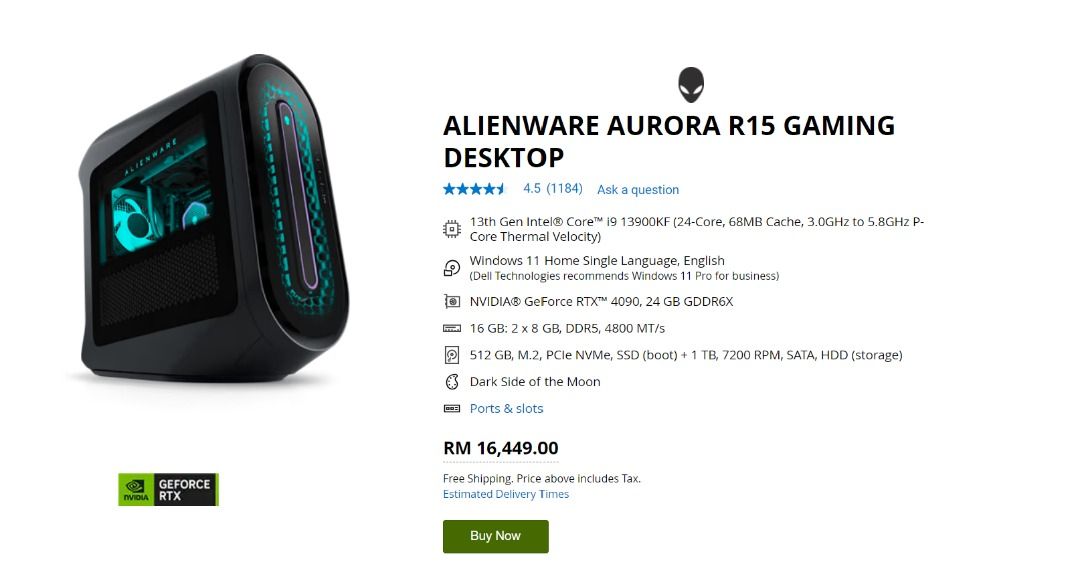Click the ports and slots icon
The image size is (1080, 570).
pos(452,409)
